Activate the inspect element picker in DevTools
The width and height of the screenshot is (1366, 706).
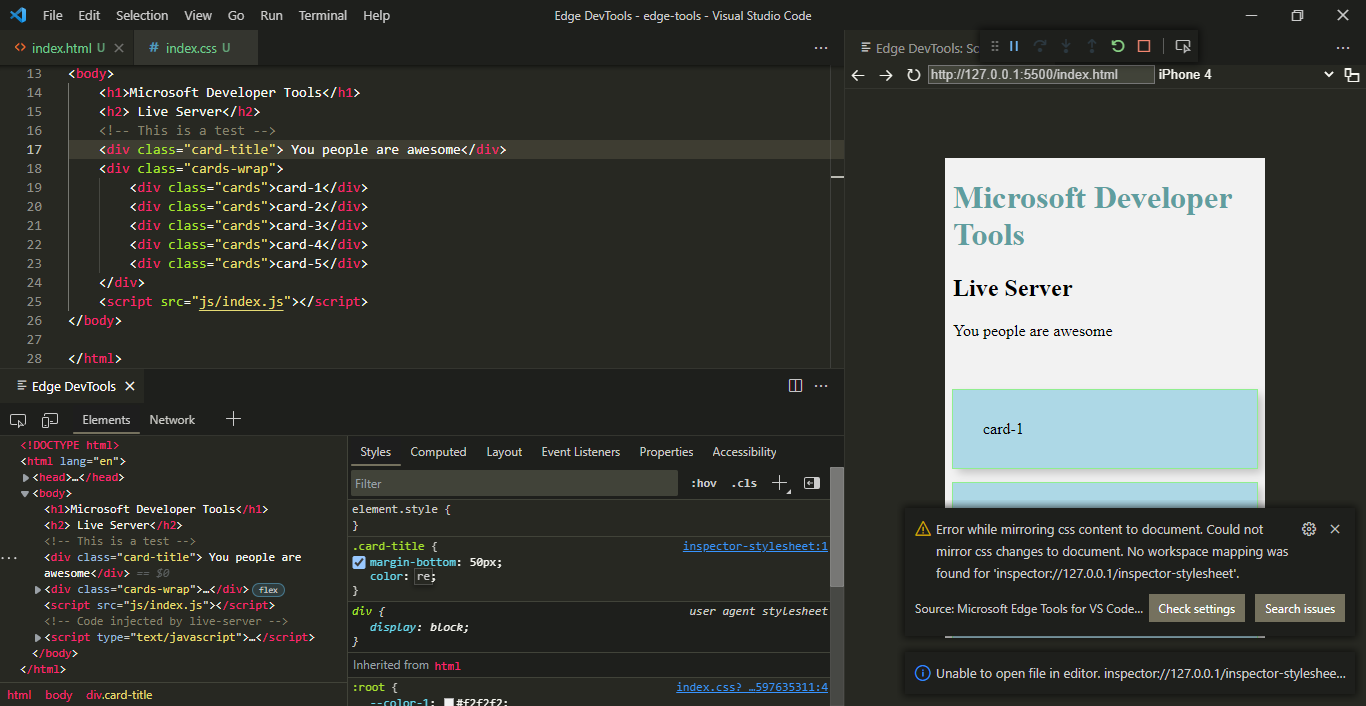click(17, 420)
